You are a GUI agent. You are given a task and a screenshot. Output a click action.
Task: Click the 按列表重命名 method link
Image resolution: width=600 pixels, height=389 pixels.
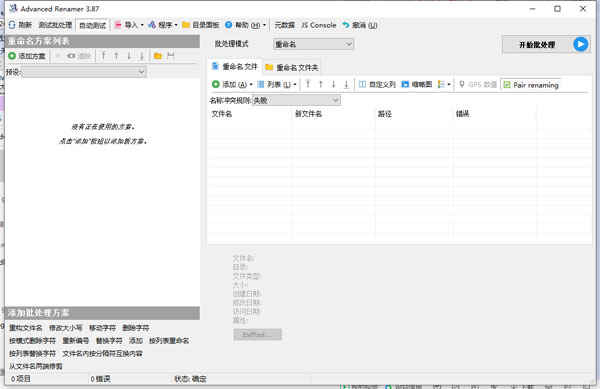click(x=169, y=340)
